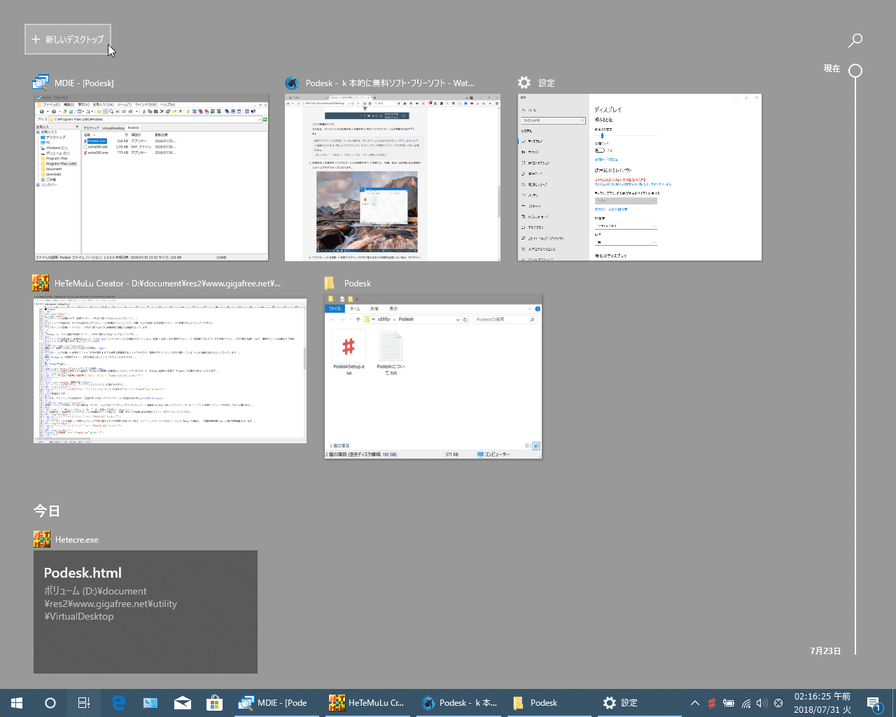Switch to 設定 taskbar button
This screenshot has height=717, width=896.
641,703
